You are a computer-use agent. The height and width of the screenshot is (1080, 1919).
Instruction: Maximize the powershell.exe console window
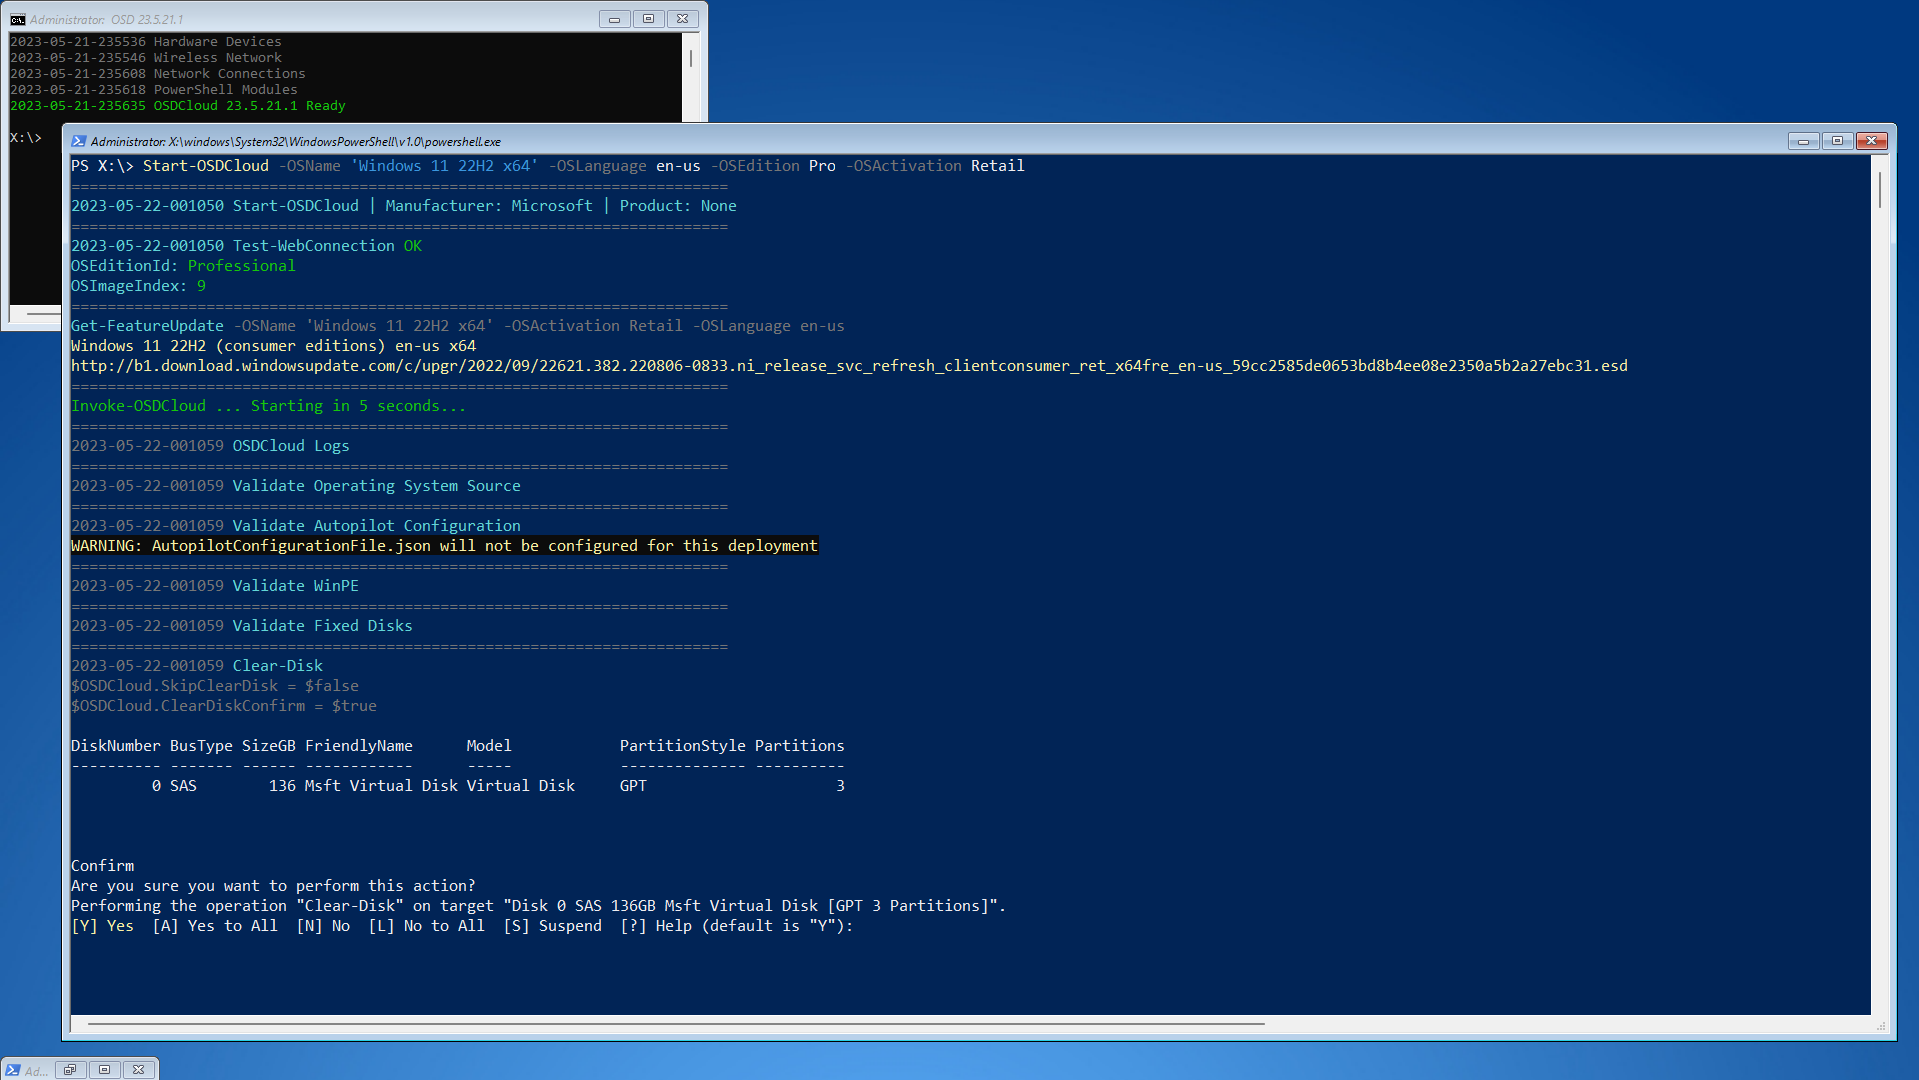[x=1837, y=141]
